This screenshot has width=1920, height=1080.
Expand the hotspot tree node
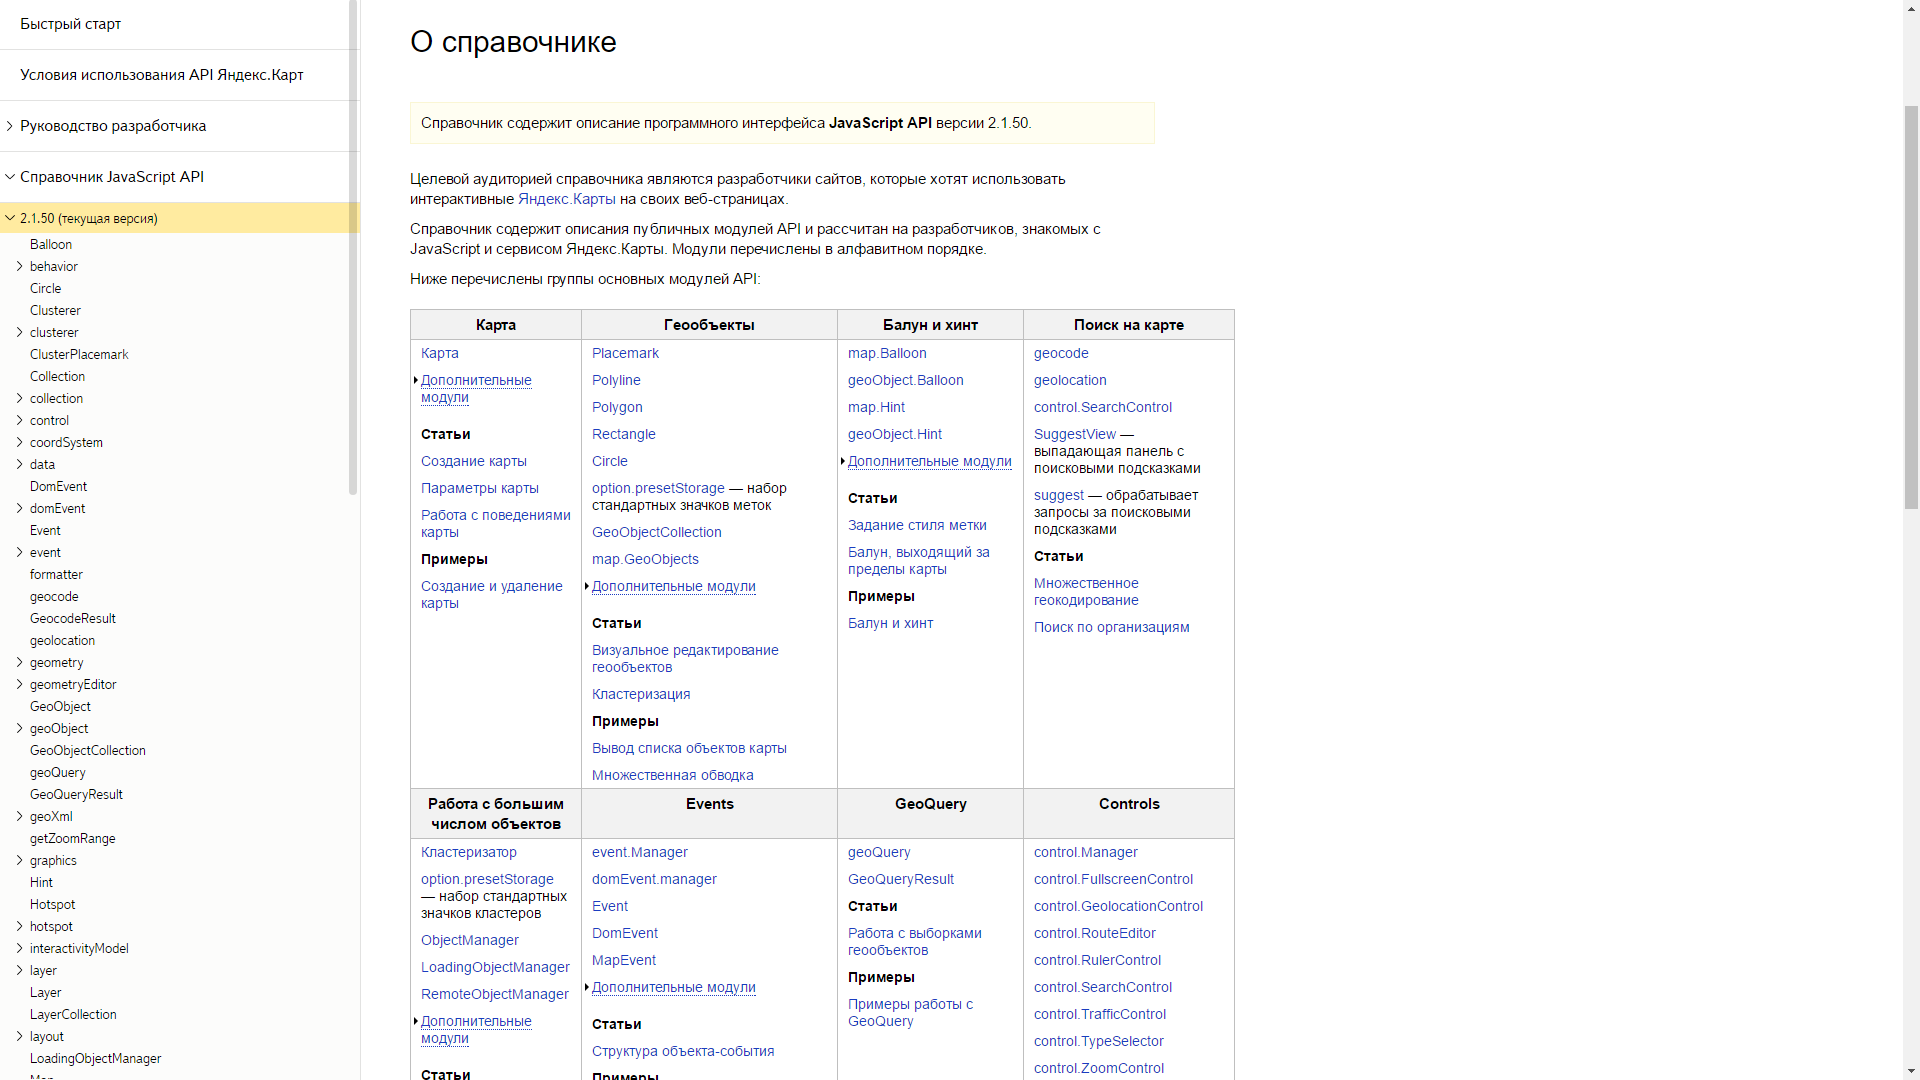19,926
